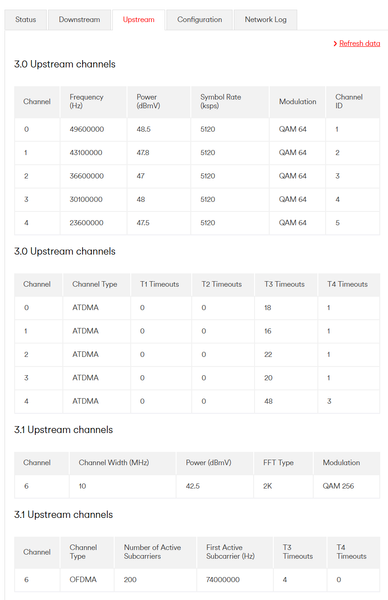Image resolution: width=388 pixels, height=600 pixels.
Task: Click the T3 Timeouts header in ATDMA table
Action: pyautogui.click(x=286, y=284)
